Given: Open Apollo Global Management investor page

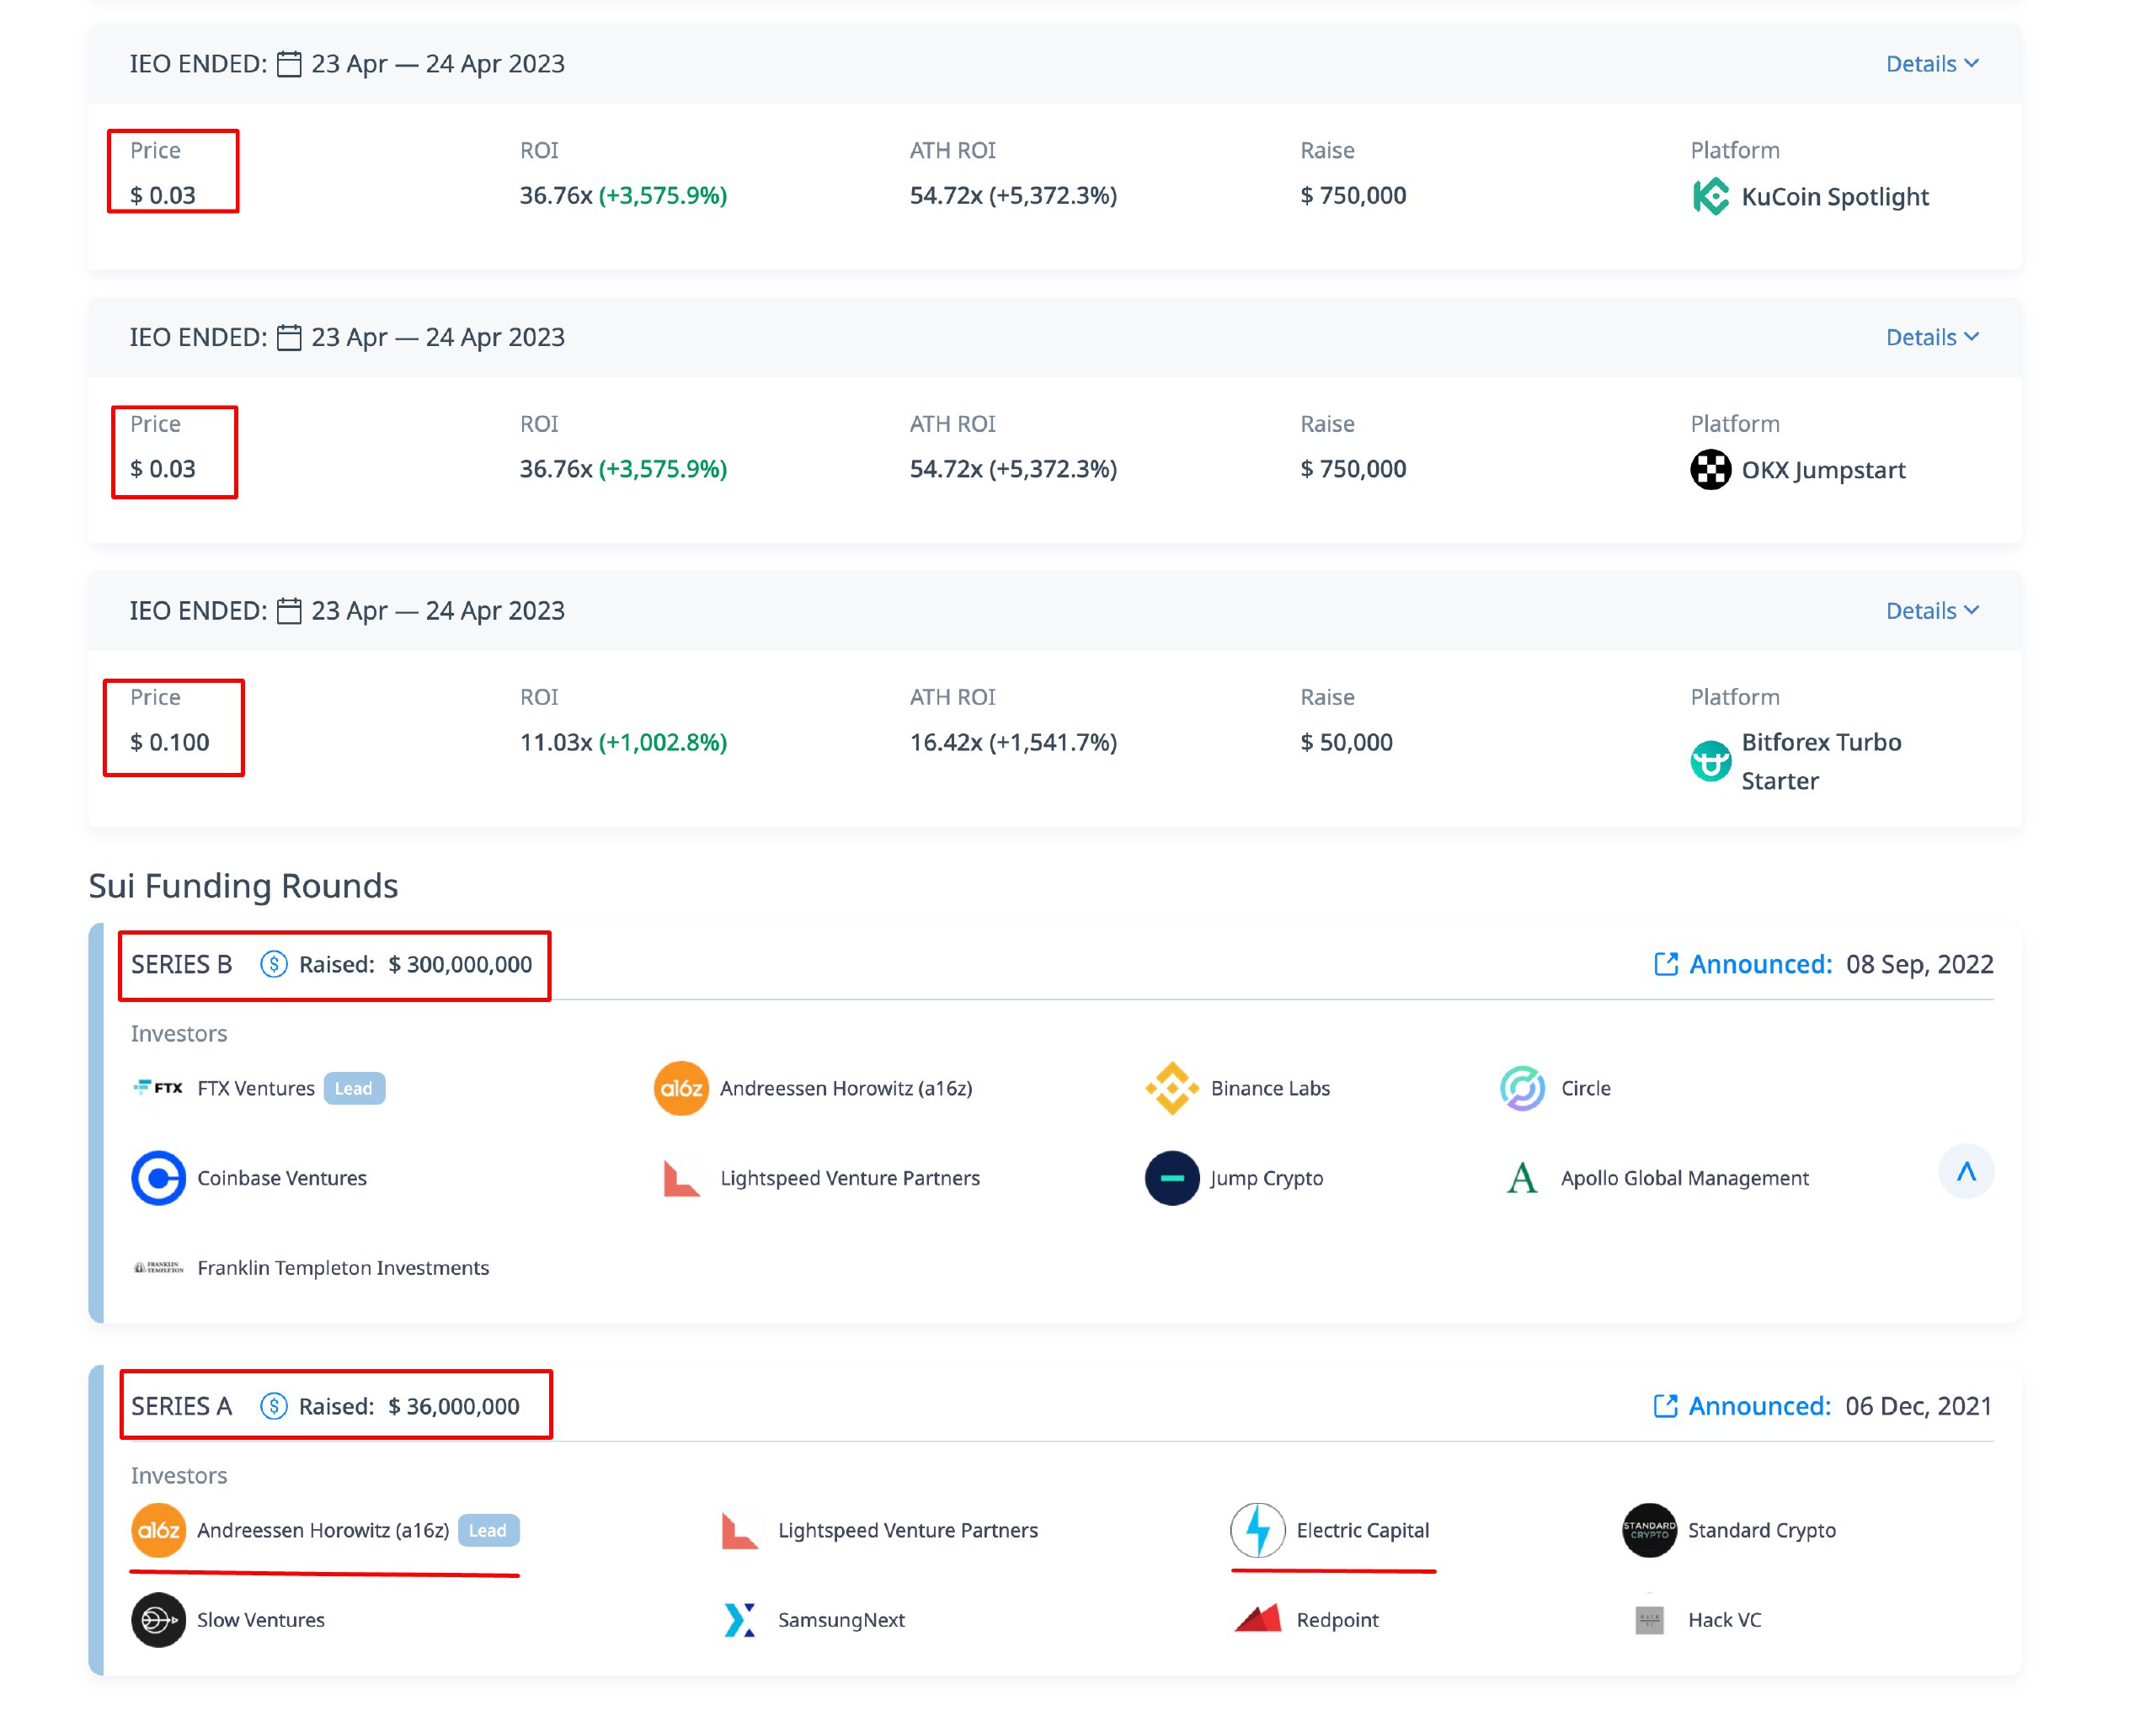Looking at the screenshot, I should click(x=1684, y=1178).
